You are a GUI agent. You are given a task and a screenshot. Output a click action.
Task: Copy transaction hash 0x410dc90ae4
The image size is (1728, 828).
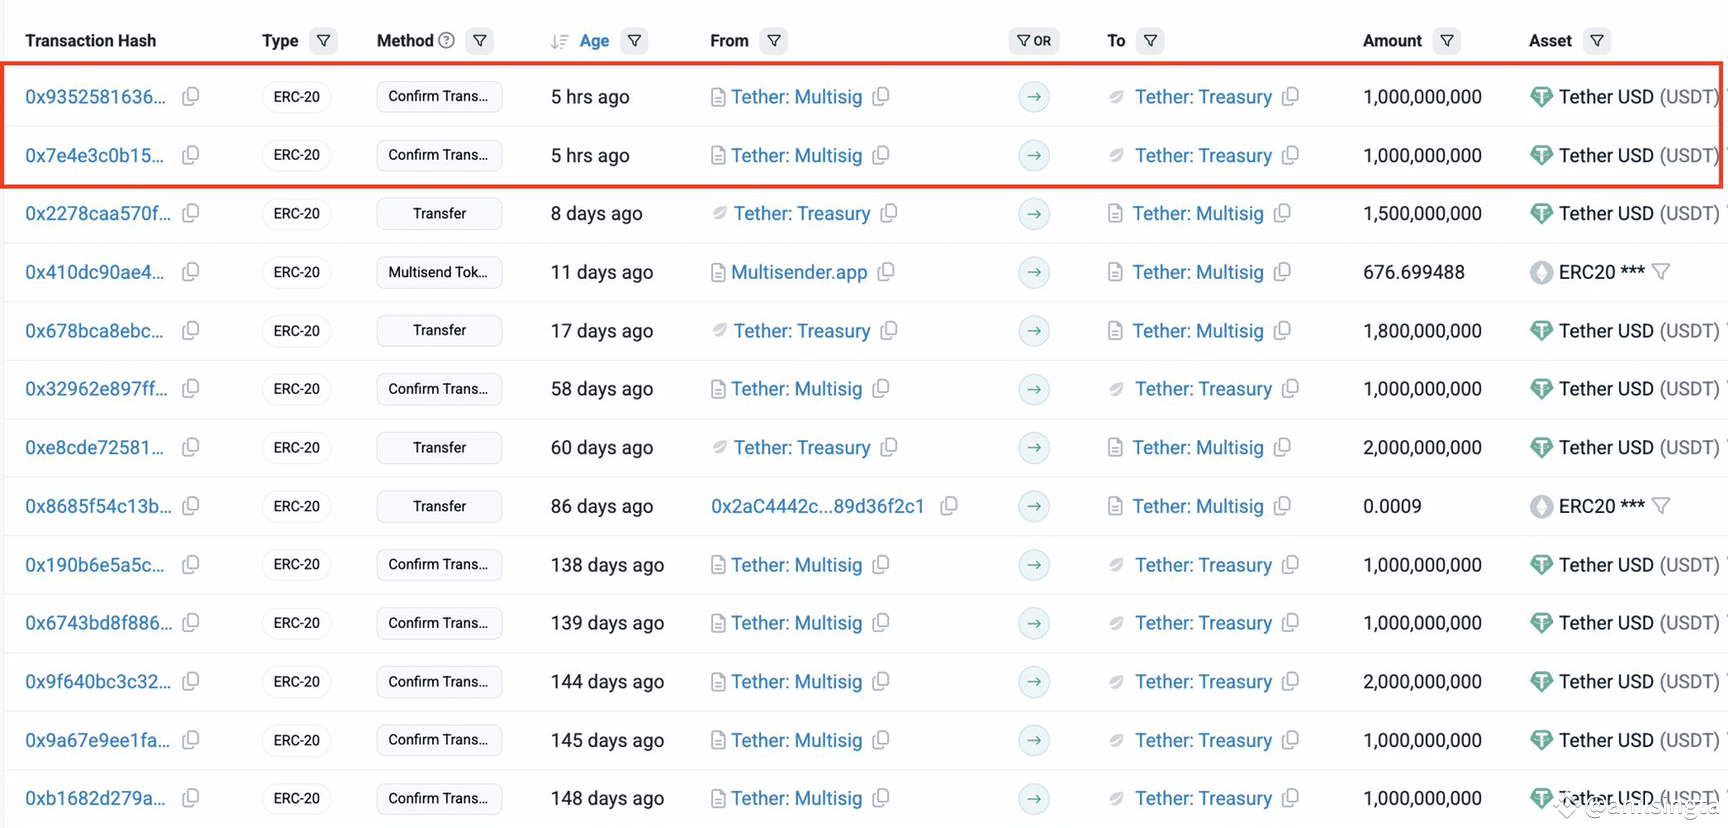point(190,272)
